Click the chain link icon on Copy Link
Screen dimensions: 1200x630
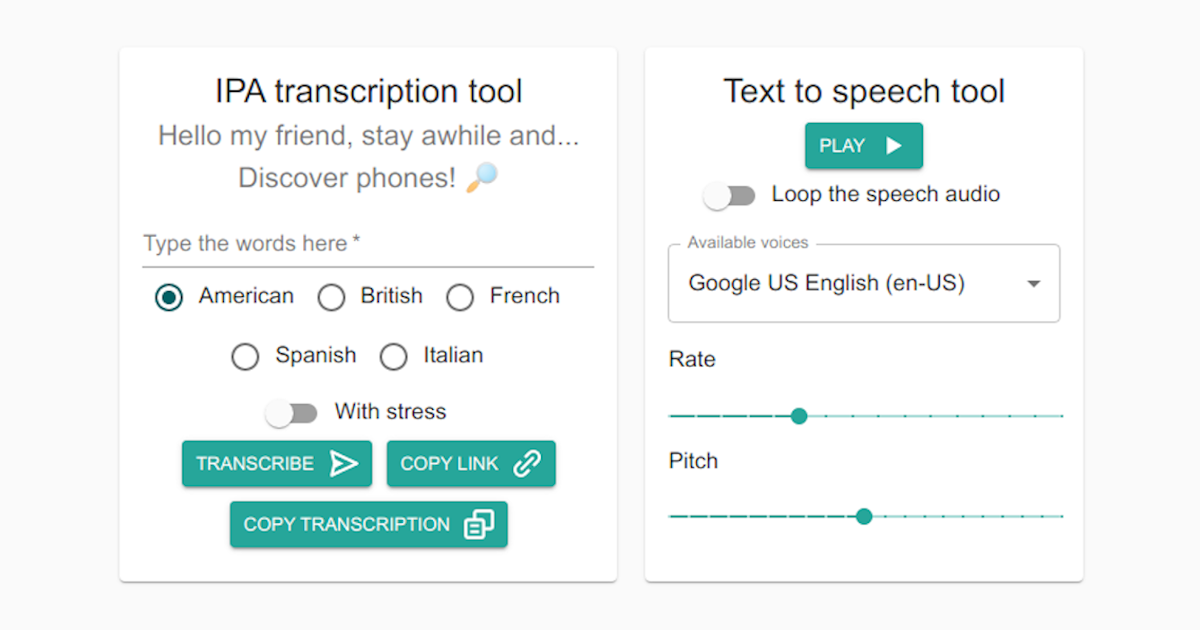(527, 463)
